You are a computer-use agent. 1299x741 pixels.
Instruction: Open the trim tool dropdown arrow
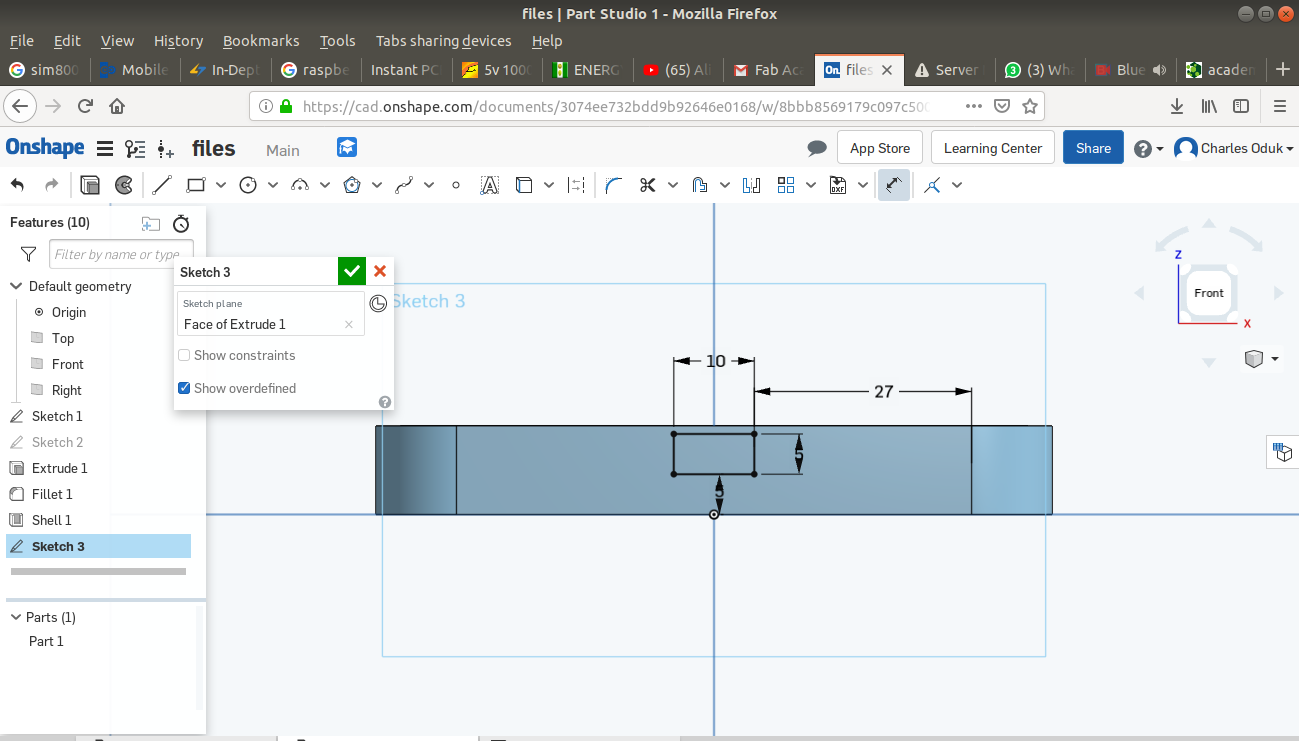(673, 185)
